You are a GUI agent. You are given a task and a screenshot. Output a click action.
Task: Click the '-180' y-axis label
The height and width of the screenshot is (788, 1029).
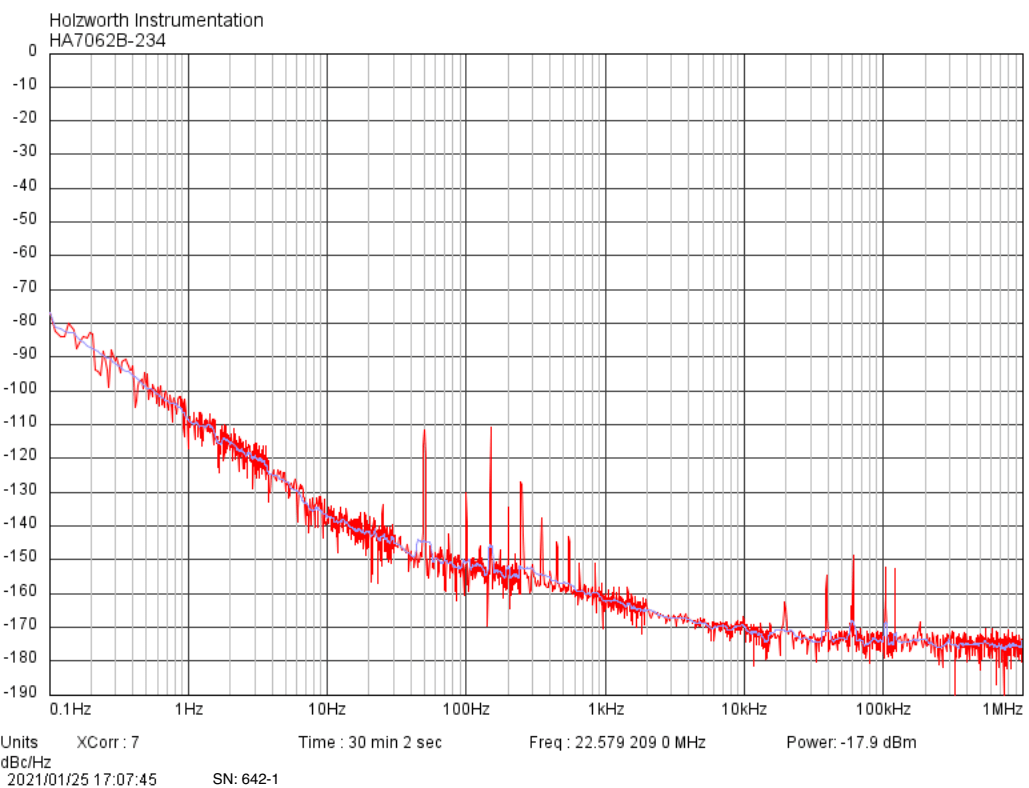point(21,657)
